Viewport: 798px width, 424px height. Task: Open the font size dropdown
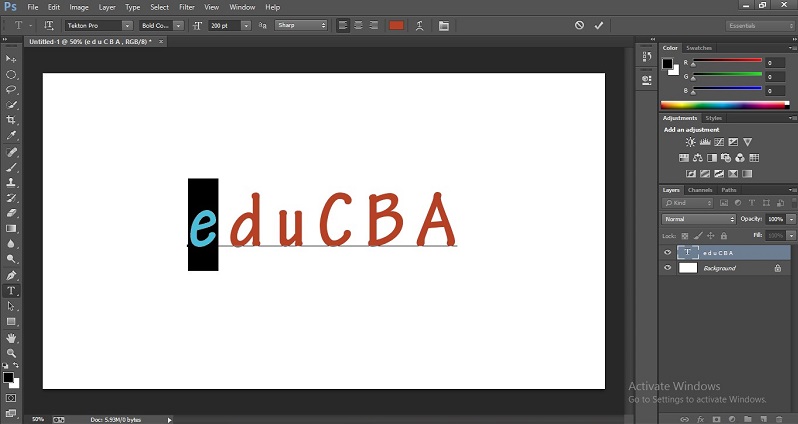246,25
